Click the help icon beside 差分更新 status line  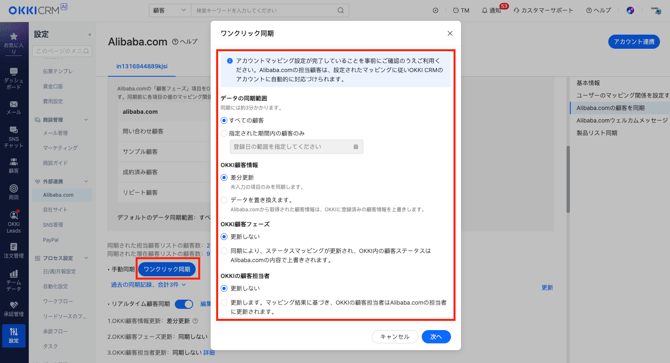pos(195,321)
